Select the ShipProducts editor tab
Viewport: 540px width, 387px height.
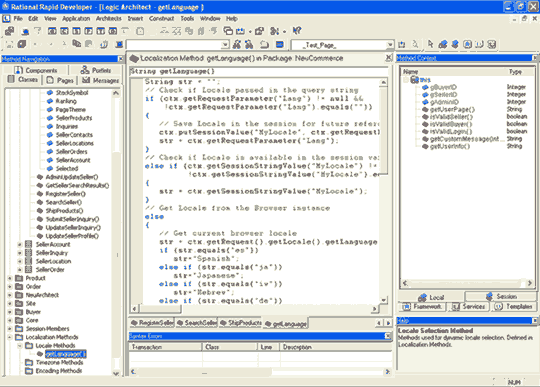241,323
